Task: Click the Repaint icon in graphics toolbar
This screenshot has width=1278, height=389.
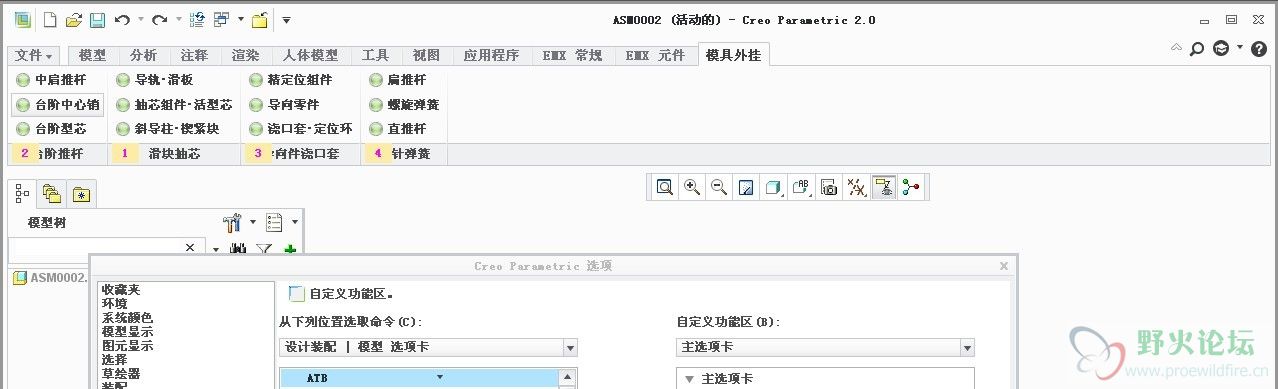Action: (746, 187)
